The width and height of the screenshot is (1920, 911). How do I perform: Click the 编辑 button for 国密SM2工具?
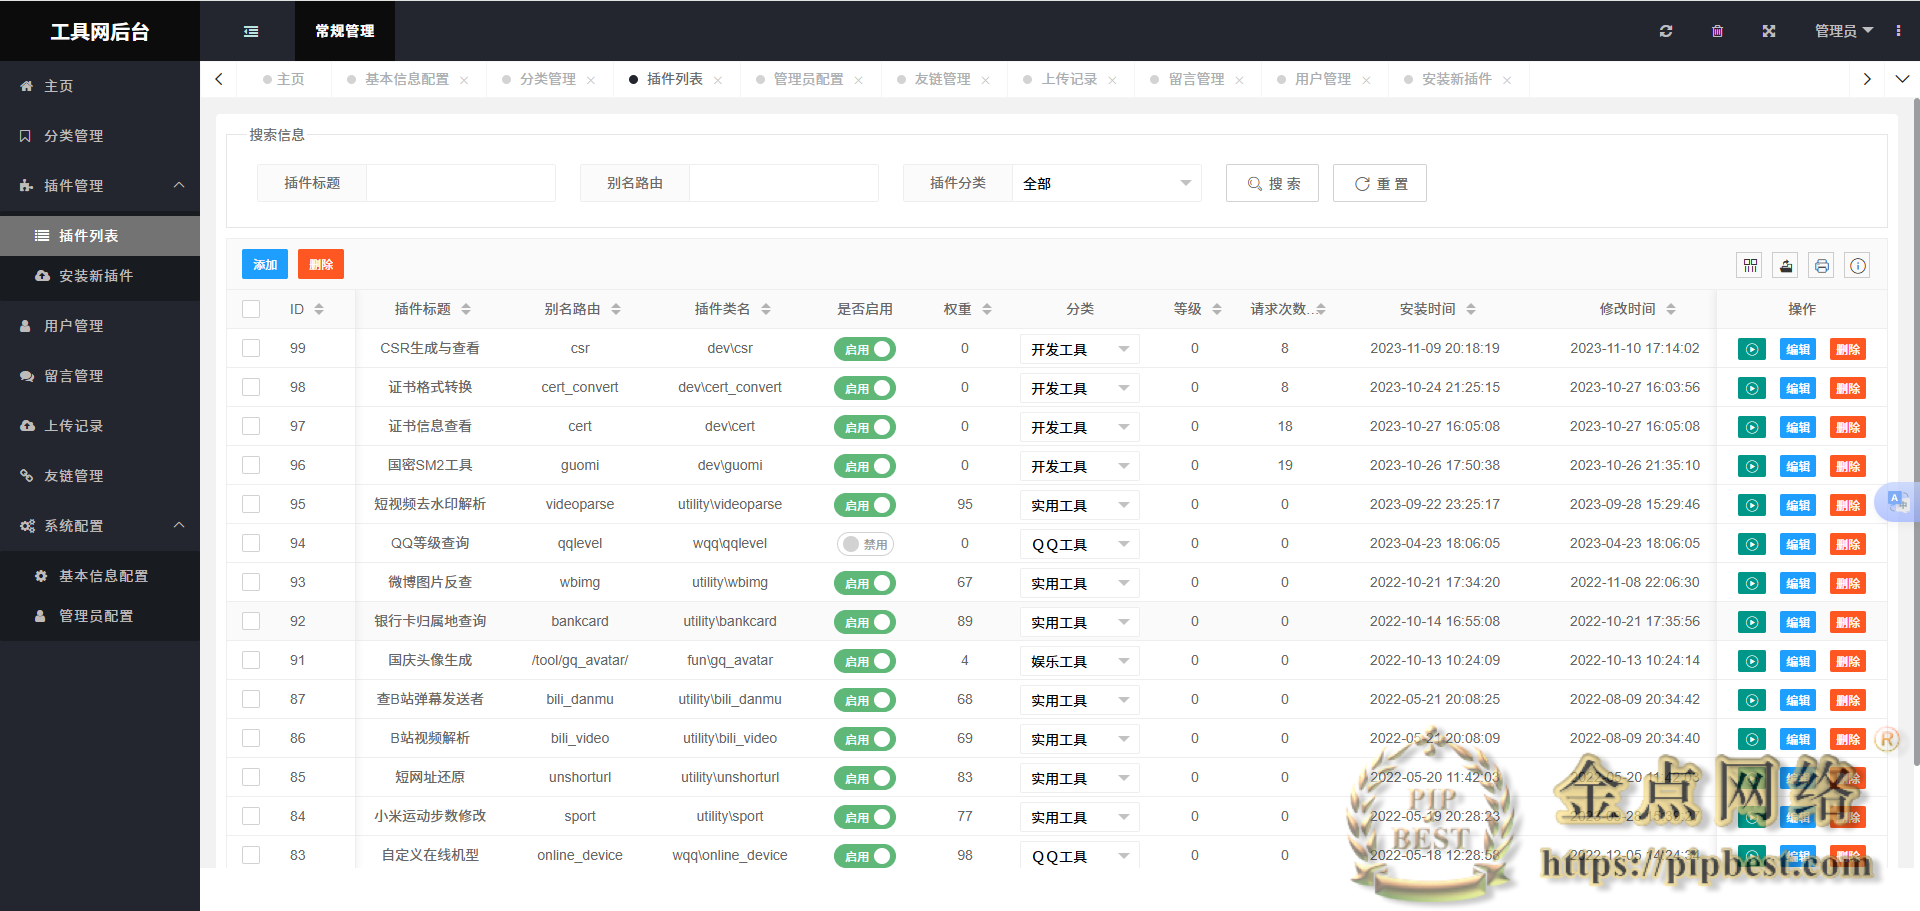(1797, 466)
